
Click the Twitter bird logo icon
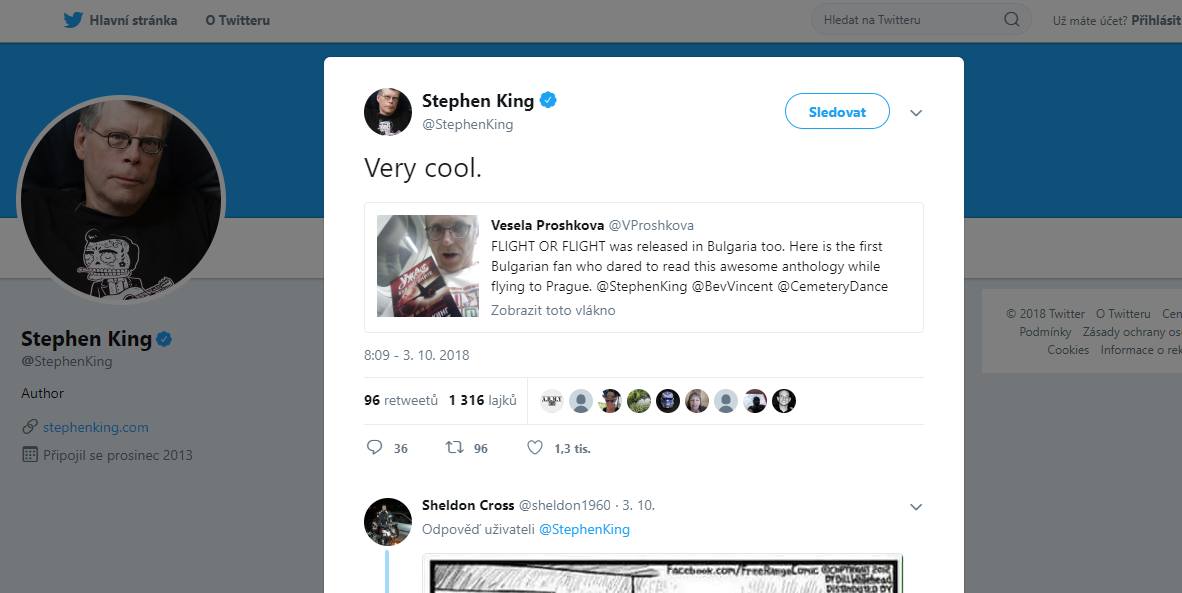click(x=73, y=20)
